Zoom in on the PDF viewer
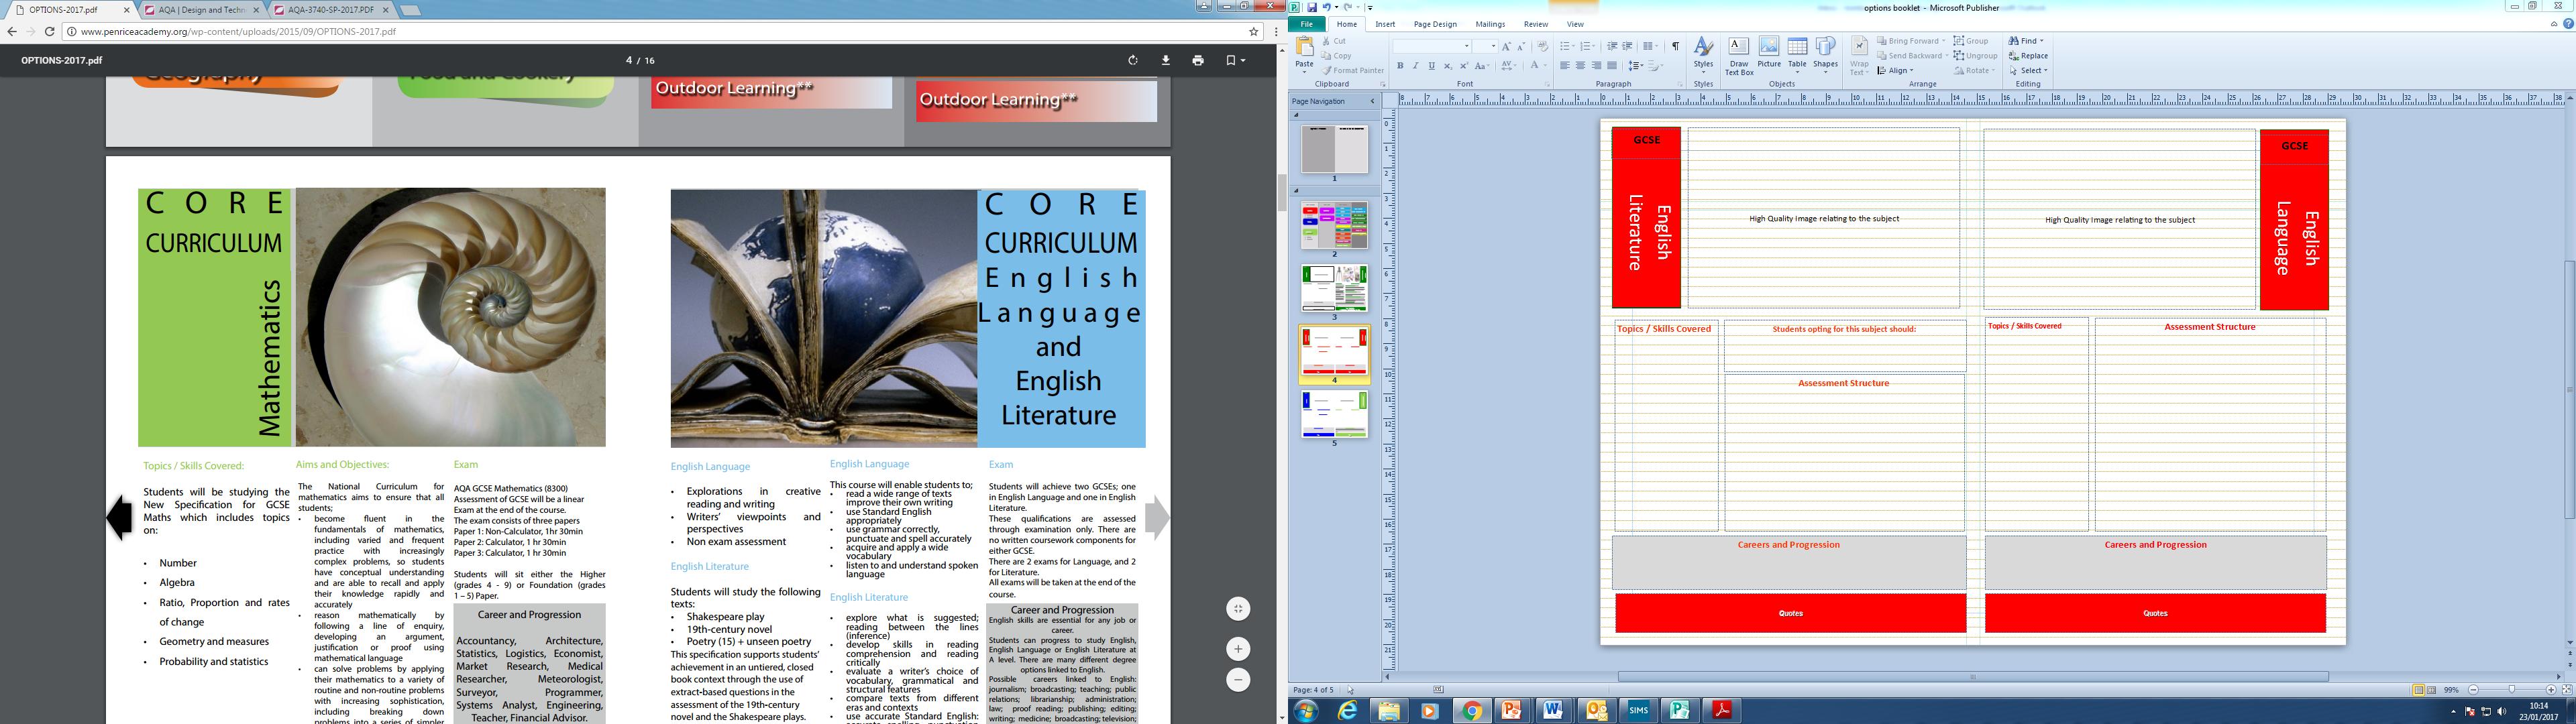This screenshot has height=724, width=2576. pos(1238,649)
